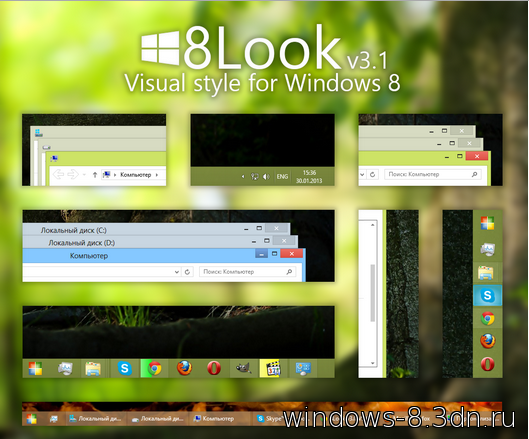Viewport: 529px width, 439px height.
Task: Switch input language via the ENG indicator
Action: [x=282, y=176]
